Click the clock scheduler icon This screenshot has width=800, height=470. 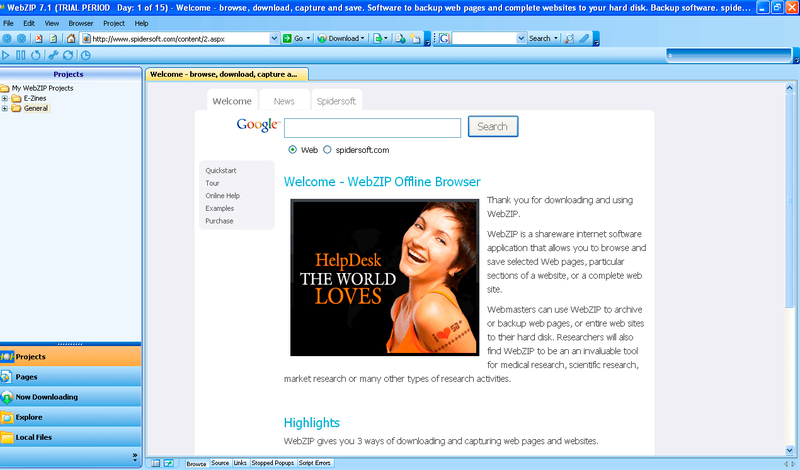tap(86, 55)
